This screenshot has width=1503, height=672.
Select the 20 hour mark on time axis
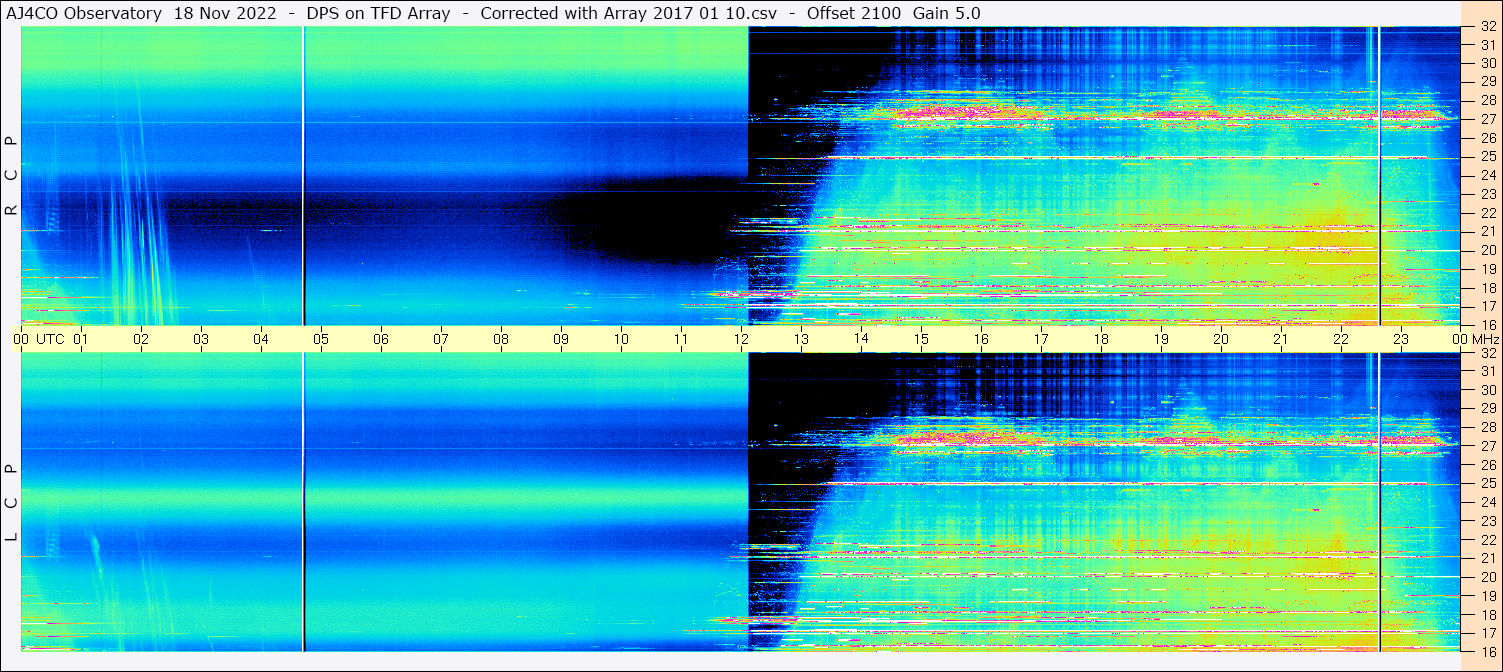[1221, 339]
